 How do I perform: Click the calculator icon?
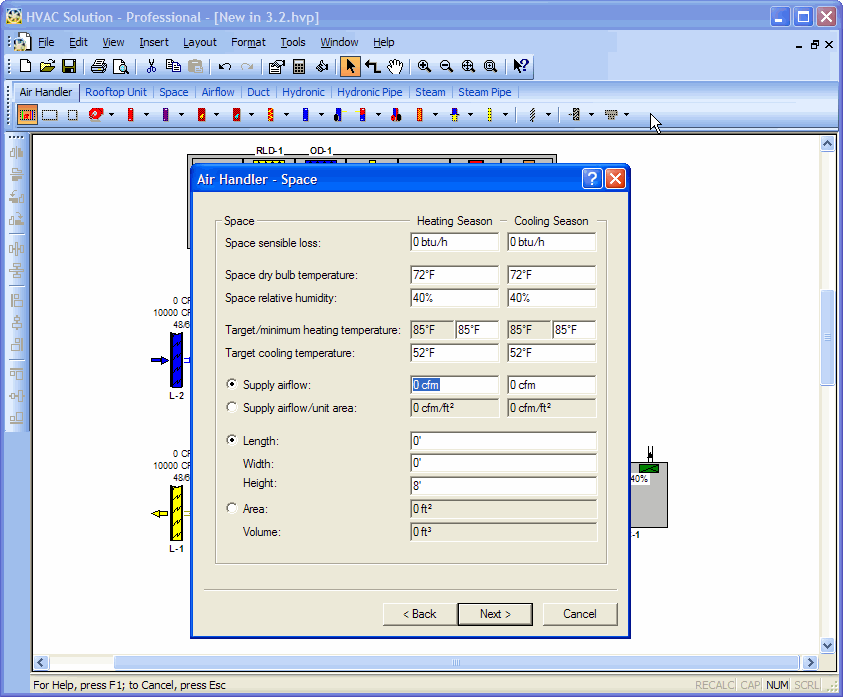tap(299, 66)
